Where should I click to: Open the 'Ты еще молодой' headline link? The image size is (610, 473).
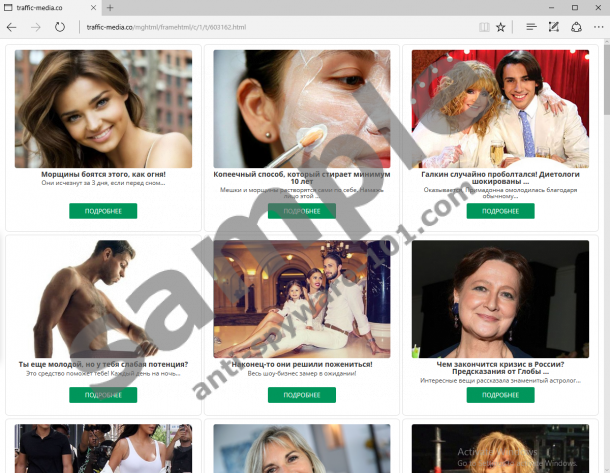pos(103,364)
